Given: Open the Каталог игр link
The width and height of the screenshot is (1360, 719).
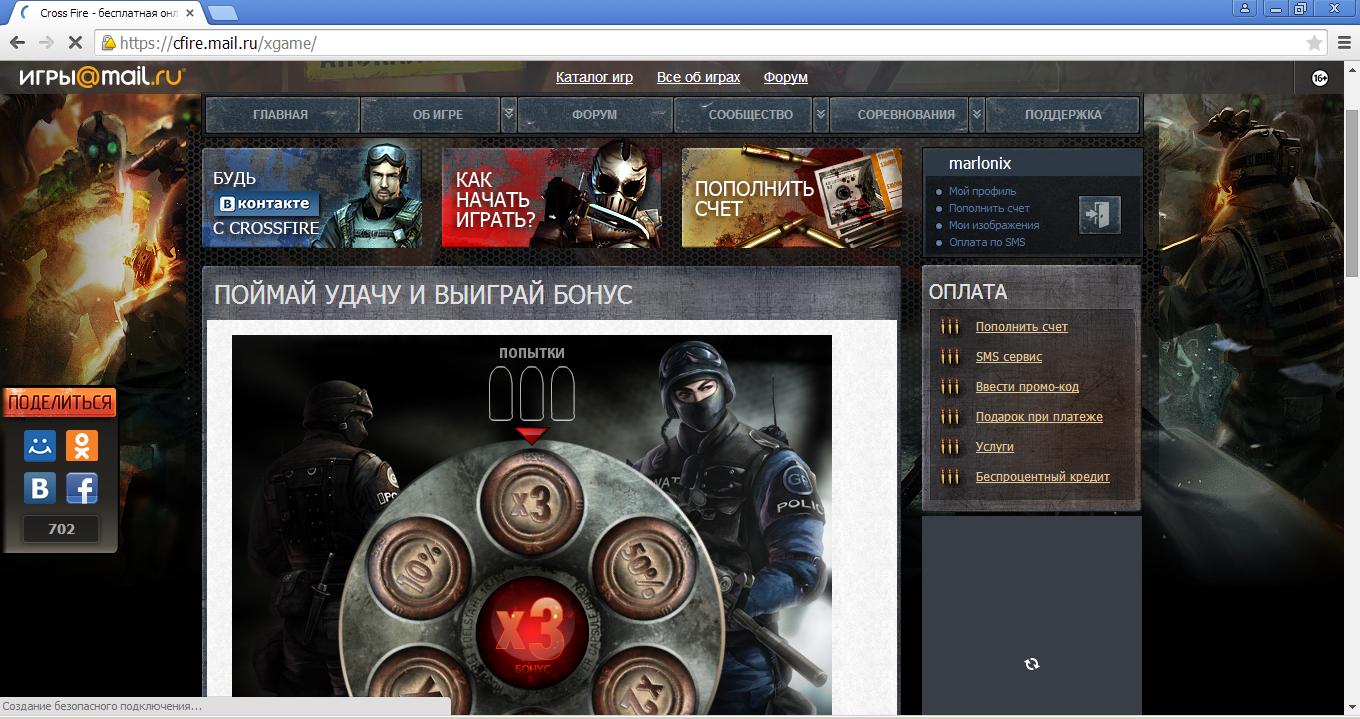Looking at the screenshot, I should pos(594,77).
